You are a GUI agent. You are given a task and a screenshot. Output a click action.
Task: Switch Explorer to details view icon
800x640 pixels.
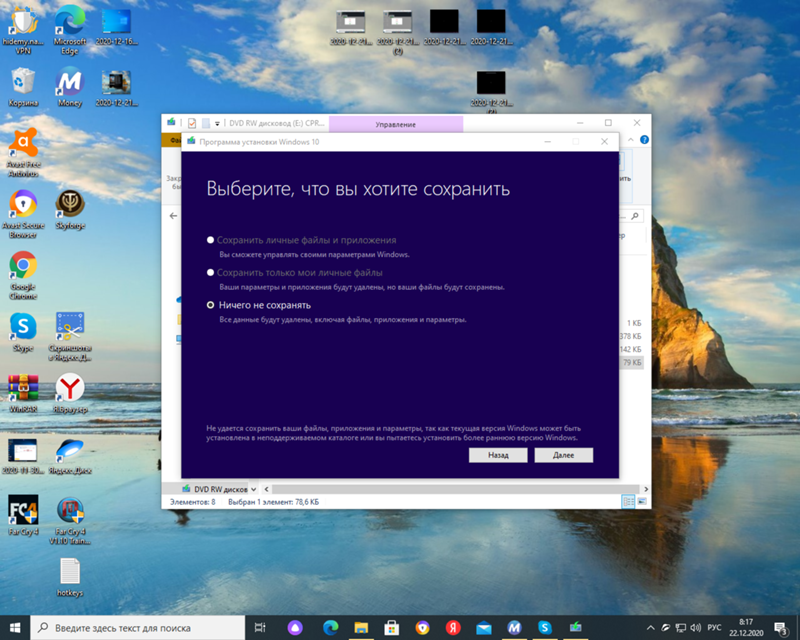click(x=629, y=502)
